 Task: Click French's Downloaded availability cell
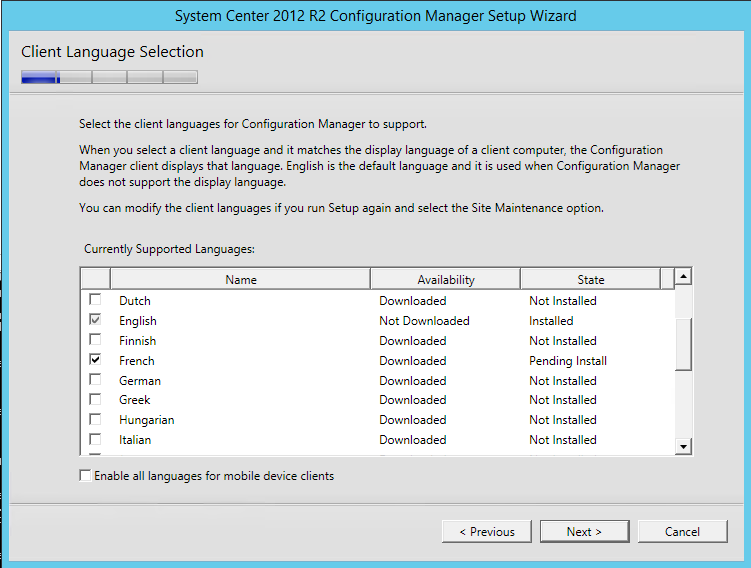(x=413, y=361)
